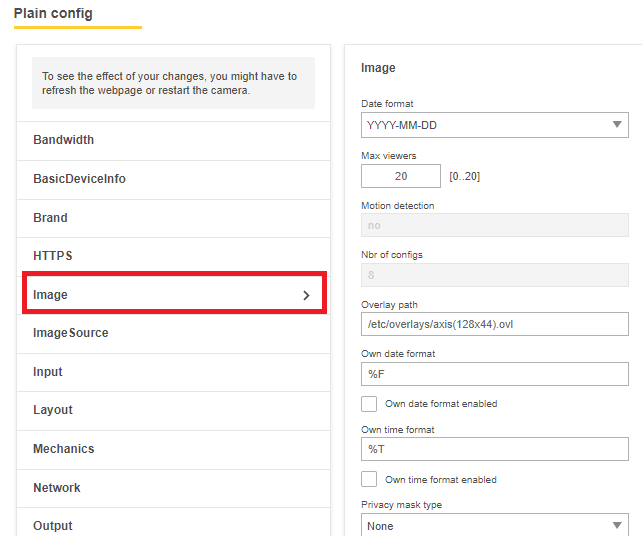Image resolution: width=642 pixels, height=536 pixels.
Task: Enable Own time format checkbox
Action: click(x=369, y=479)
